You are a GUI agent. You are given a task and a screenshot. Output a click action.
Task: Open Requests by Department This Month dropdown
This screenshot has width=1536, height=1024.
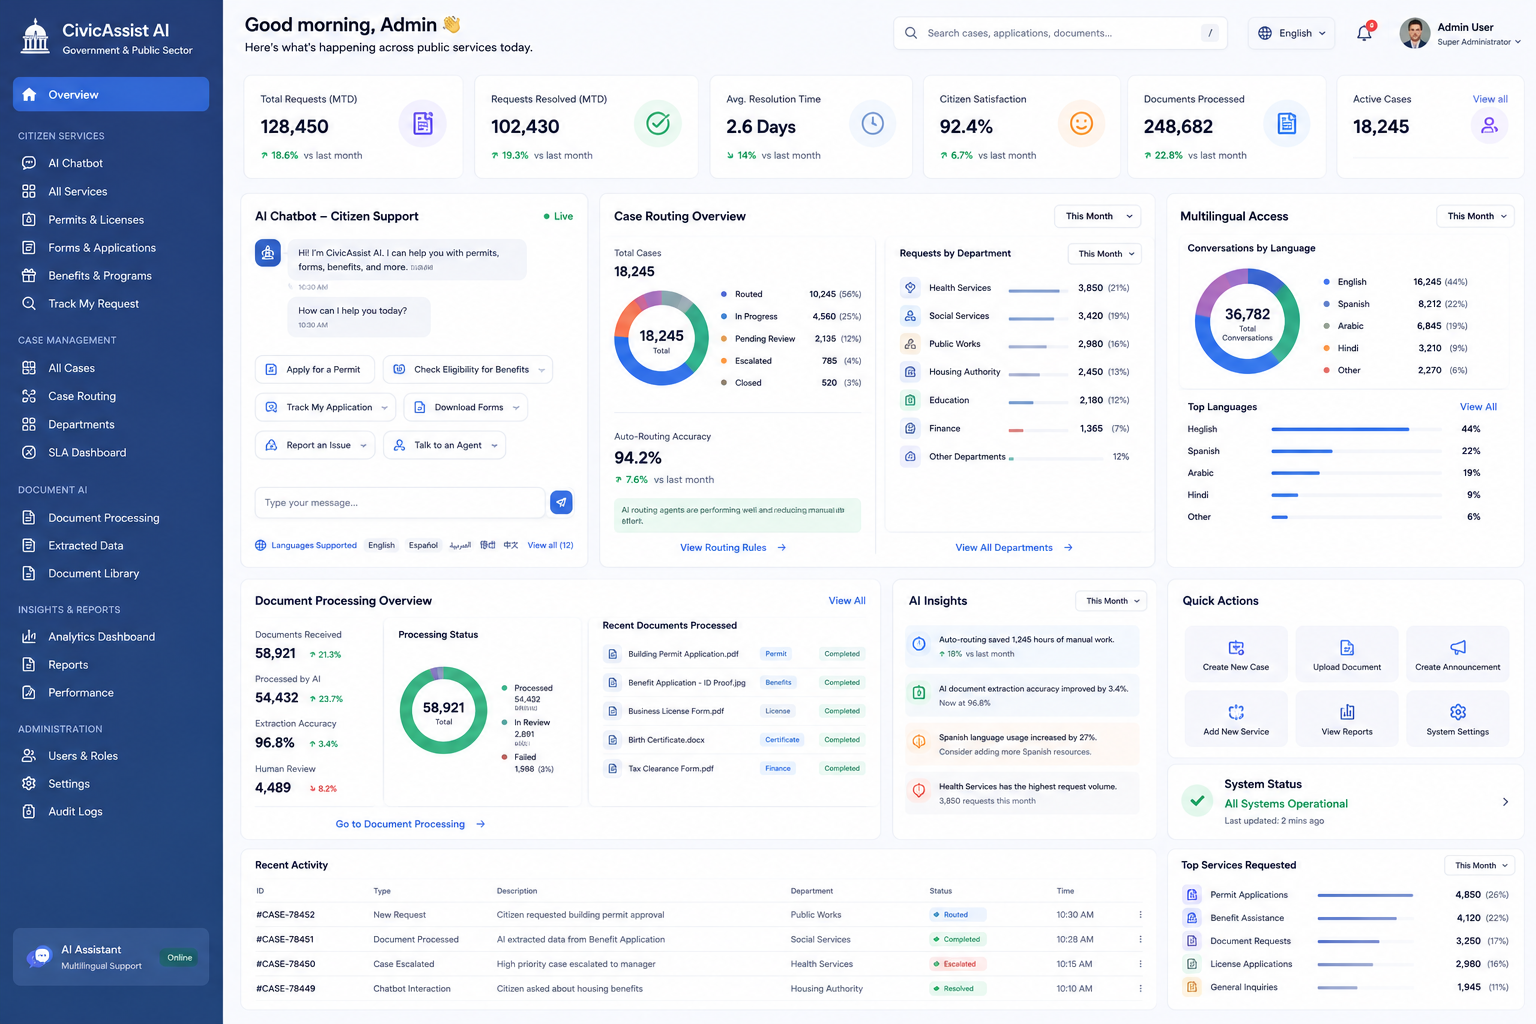coord(1105,254)
